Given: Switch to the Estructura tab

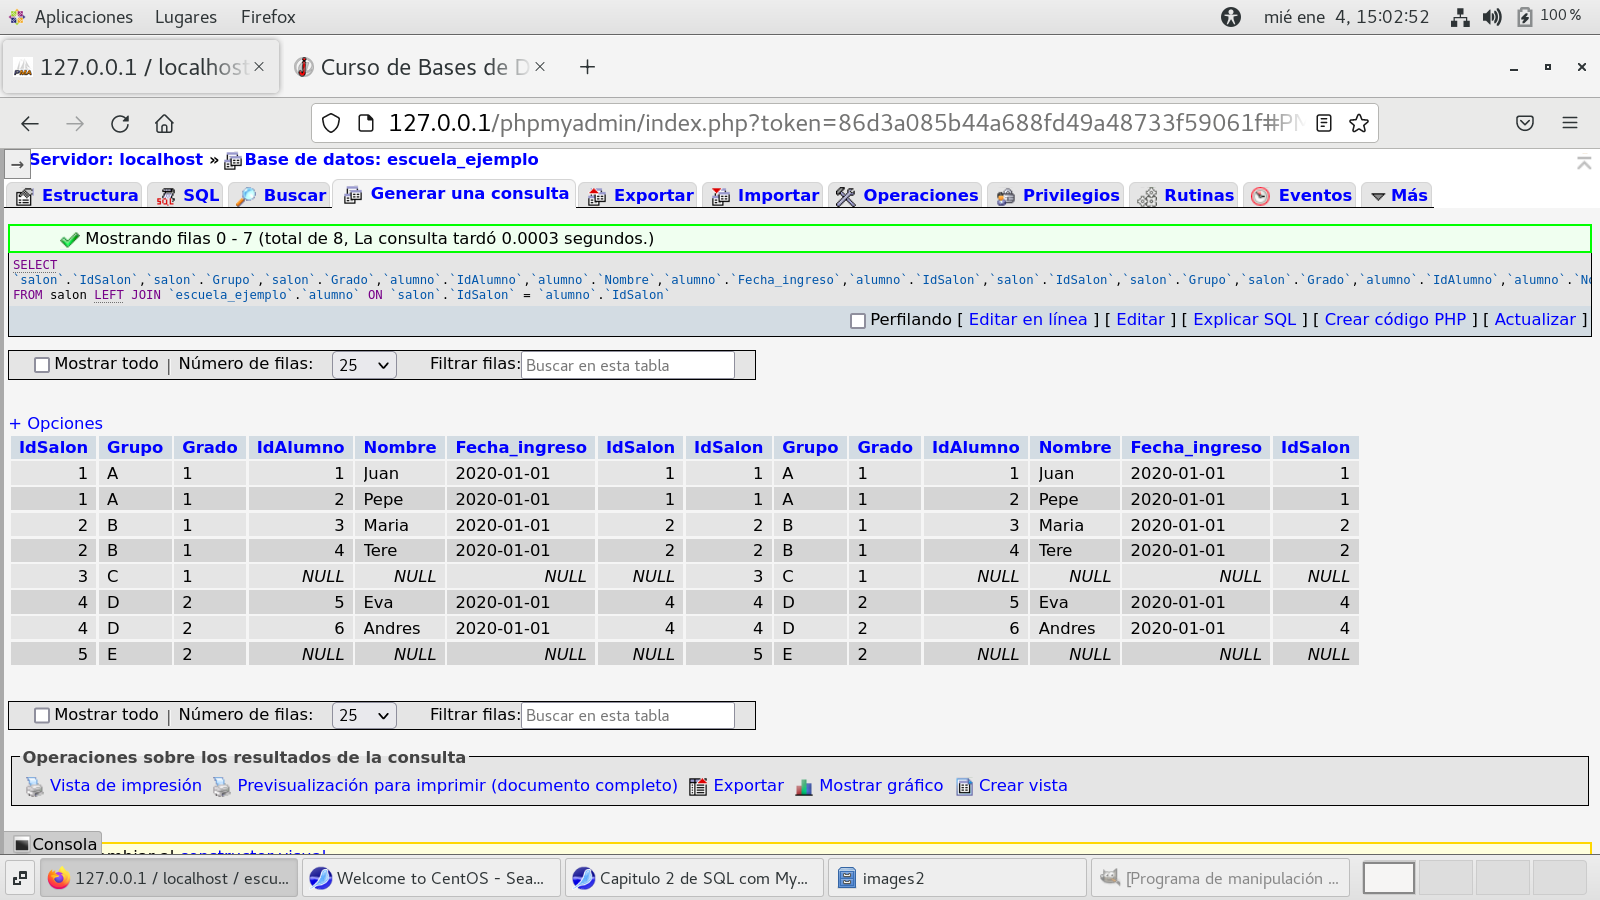Looking at the screenshot, I should pos(77,196).
